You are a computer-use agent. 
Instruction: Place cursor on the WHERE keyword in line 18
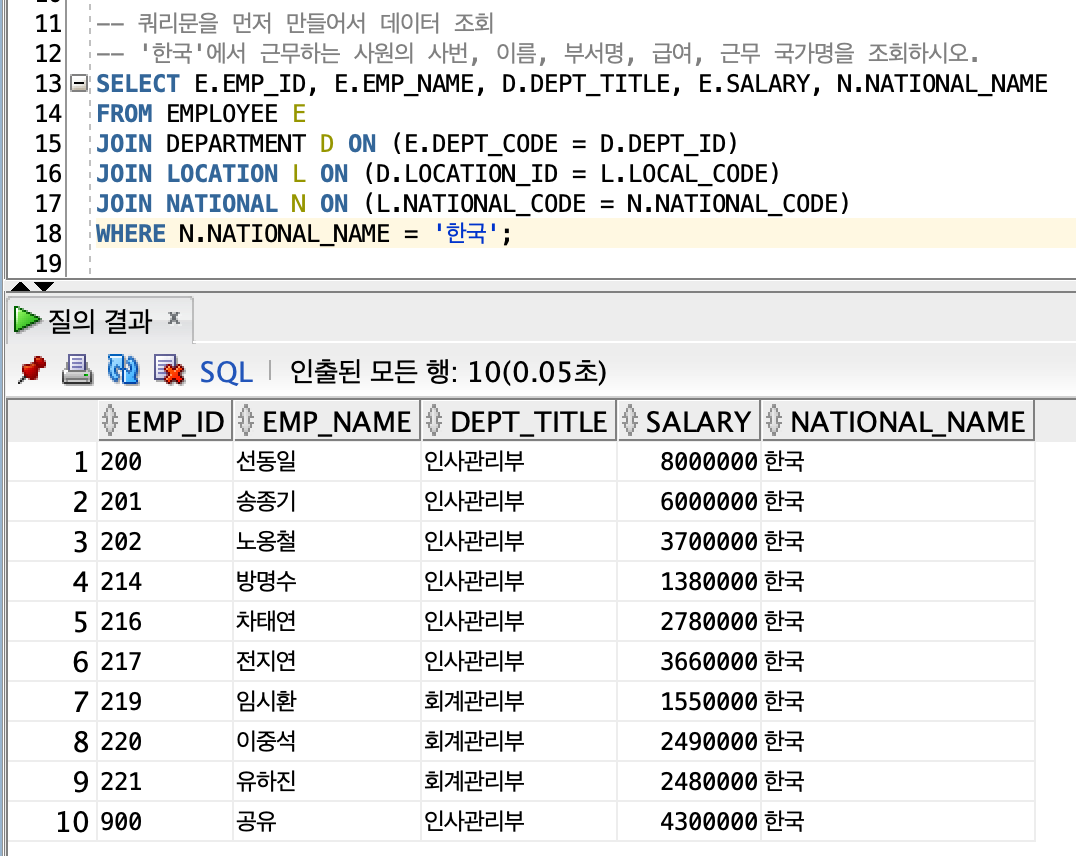coord(130,233)
